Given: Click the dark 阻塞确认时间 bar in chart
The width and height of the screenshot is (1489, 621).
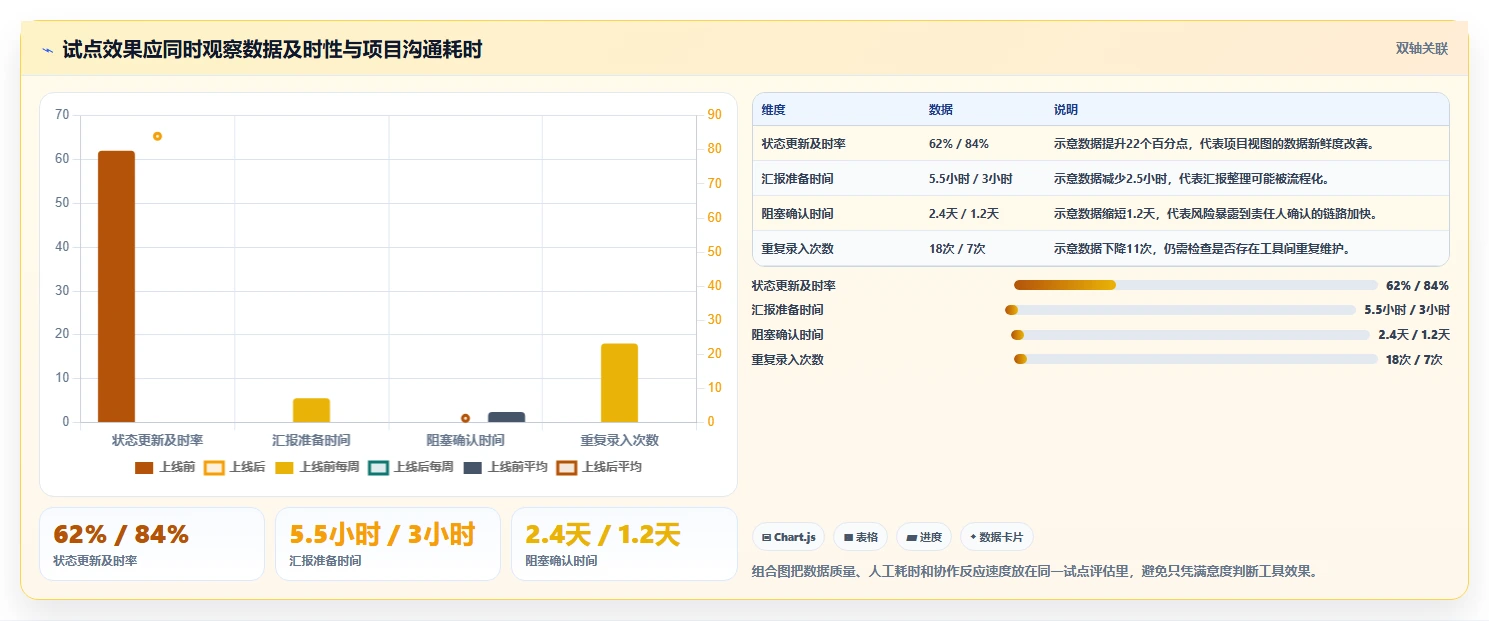Looking at the screenshot, I should [x=506, y=417].
